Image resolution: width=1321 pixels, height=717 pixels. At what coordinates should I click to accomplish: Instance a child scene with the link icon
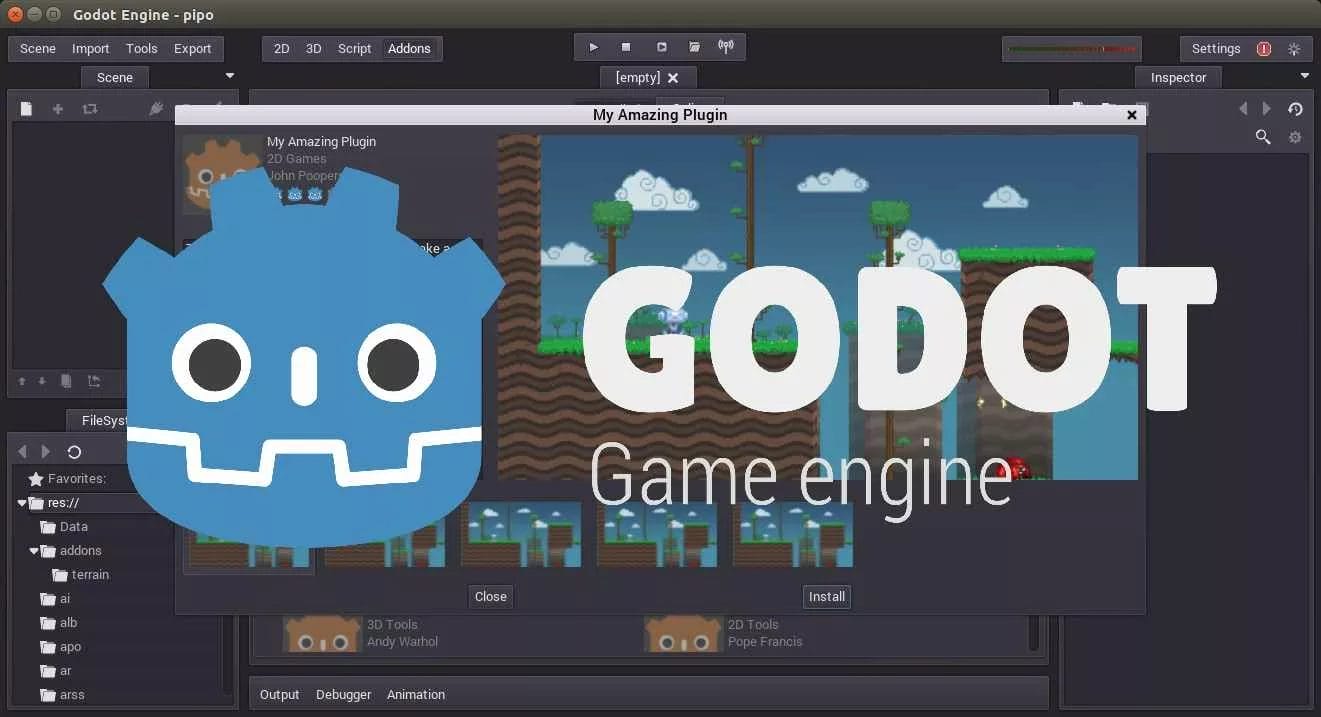click(89, 108)
